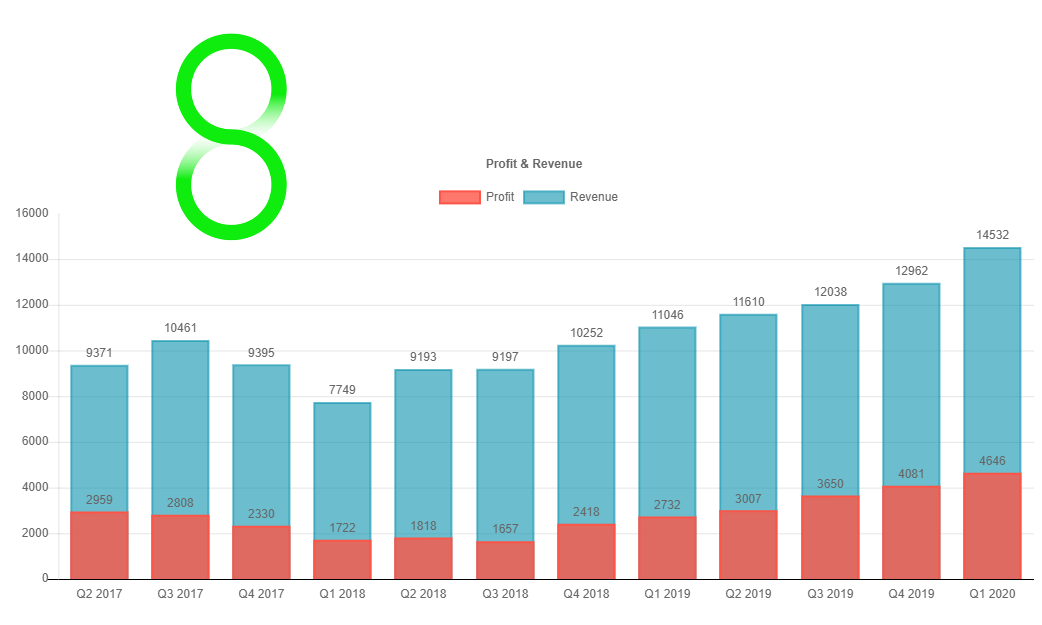
Task: Click the 8000 y-axis tick label
Action: click(35, 396)
